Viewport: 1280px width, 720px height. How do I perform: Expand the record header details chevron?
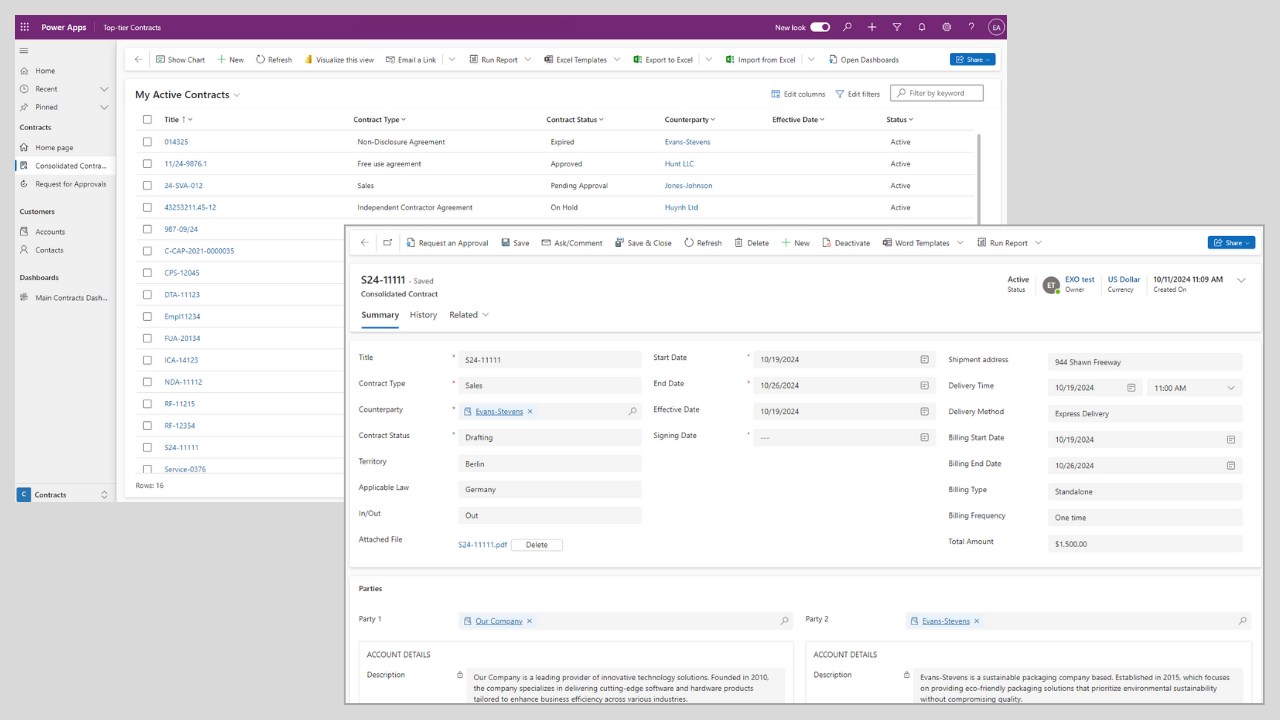coord(1241,281)
